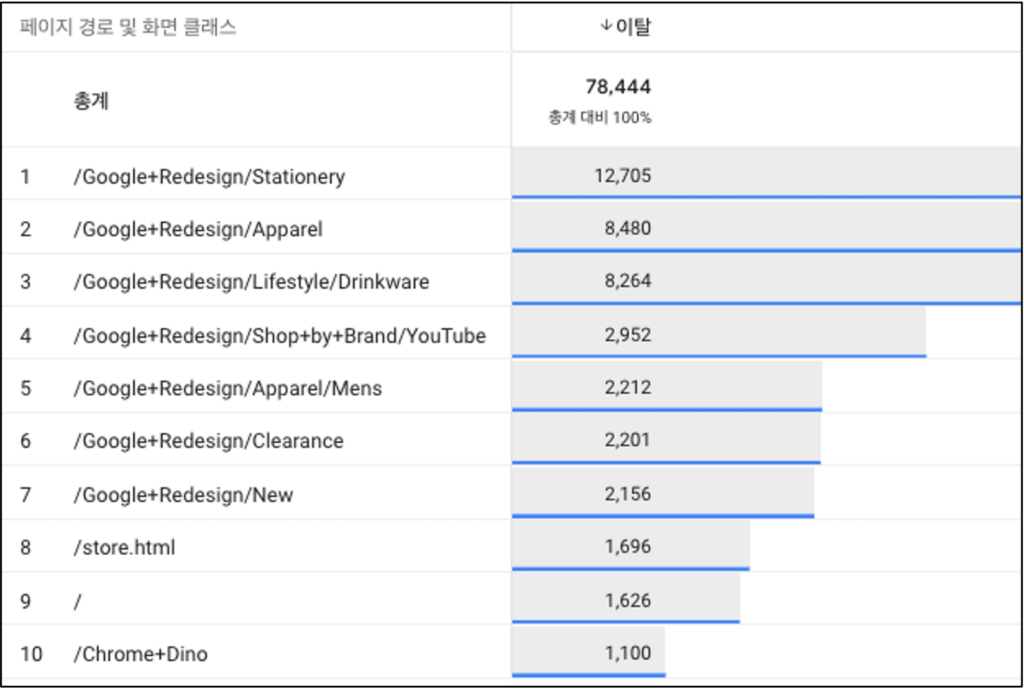Click the exits value 2,952
This screenshot has height=689, width=1024.
point(628,335)
